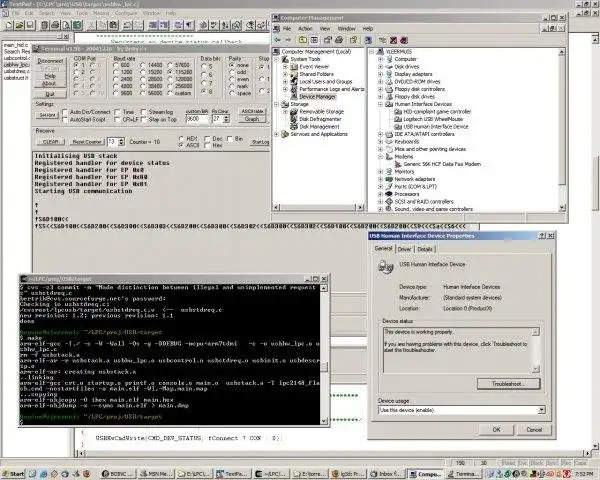600x480 pixels.
Task: Click OK in USB device properties dialog
Action: [x=496, y=429]
